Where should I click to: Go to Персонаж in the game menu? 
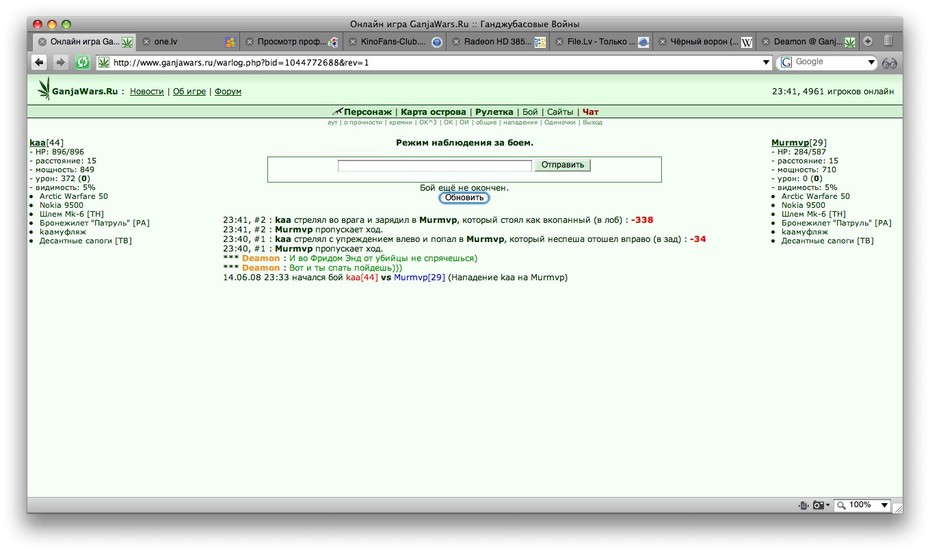tap(368, 112)
